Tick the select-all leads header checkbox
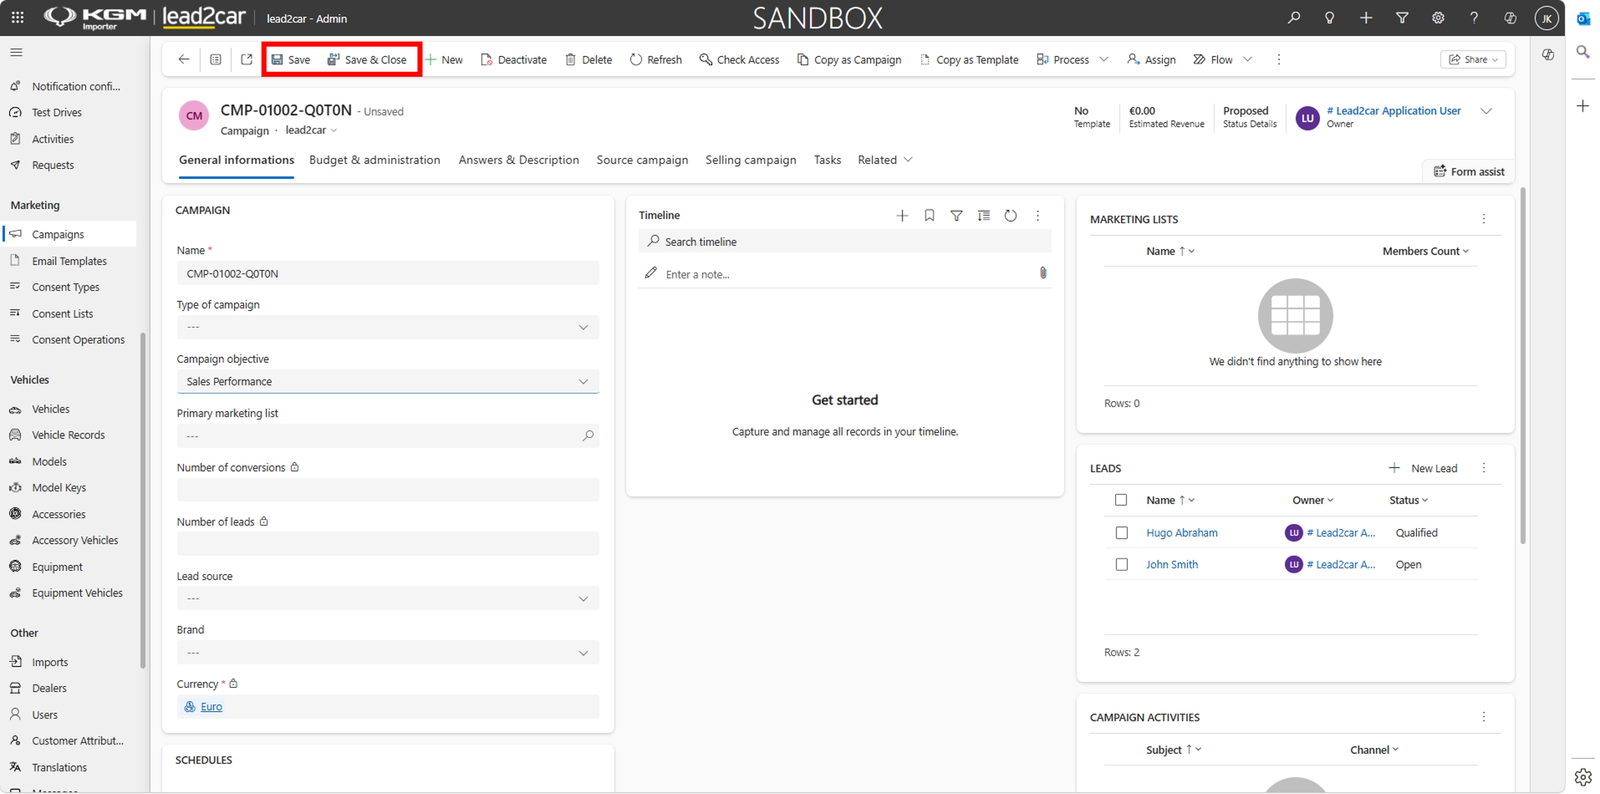This screenshot has height=794, width=1600. pyautogui.click(x=1121, y=500)
